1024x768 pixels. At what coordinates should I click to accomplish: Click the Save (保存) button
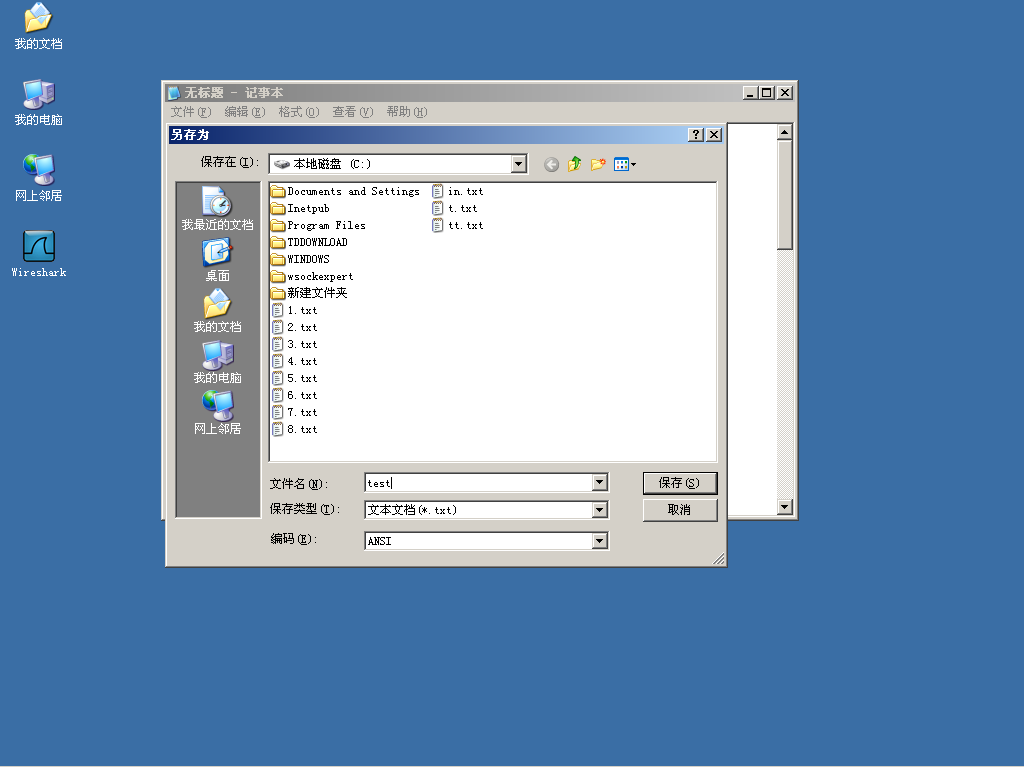(680, 483)
